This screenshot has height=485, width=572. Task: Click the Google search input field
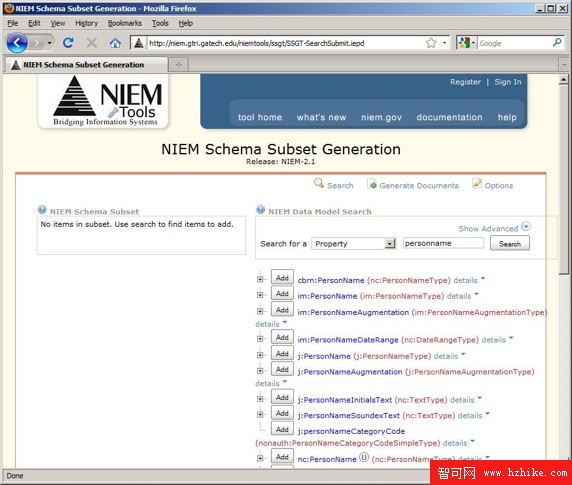(x=514, y=43)
